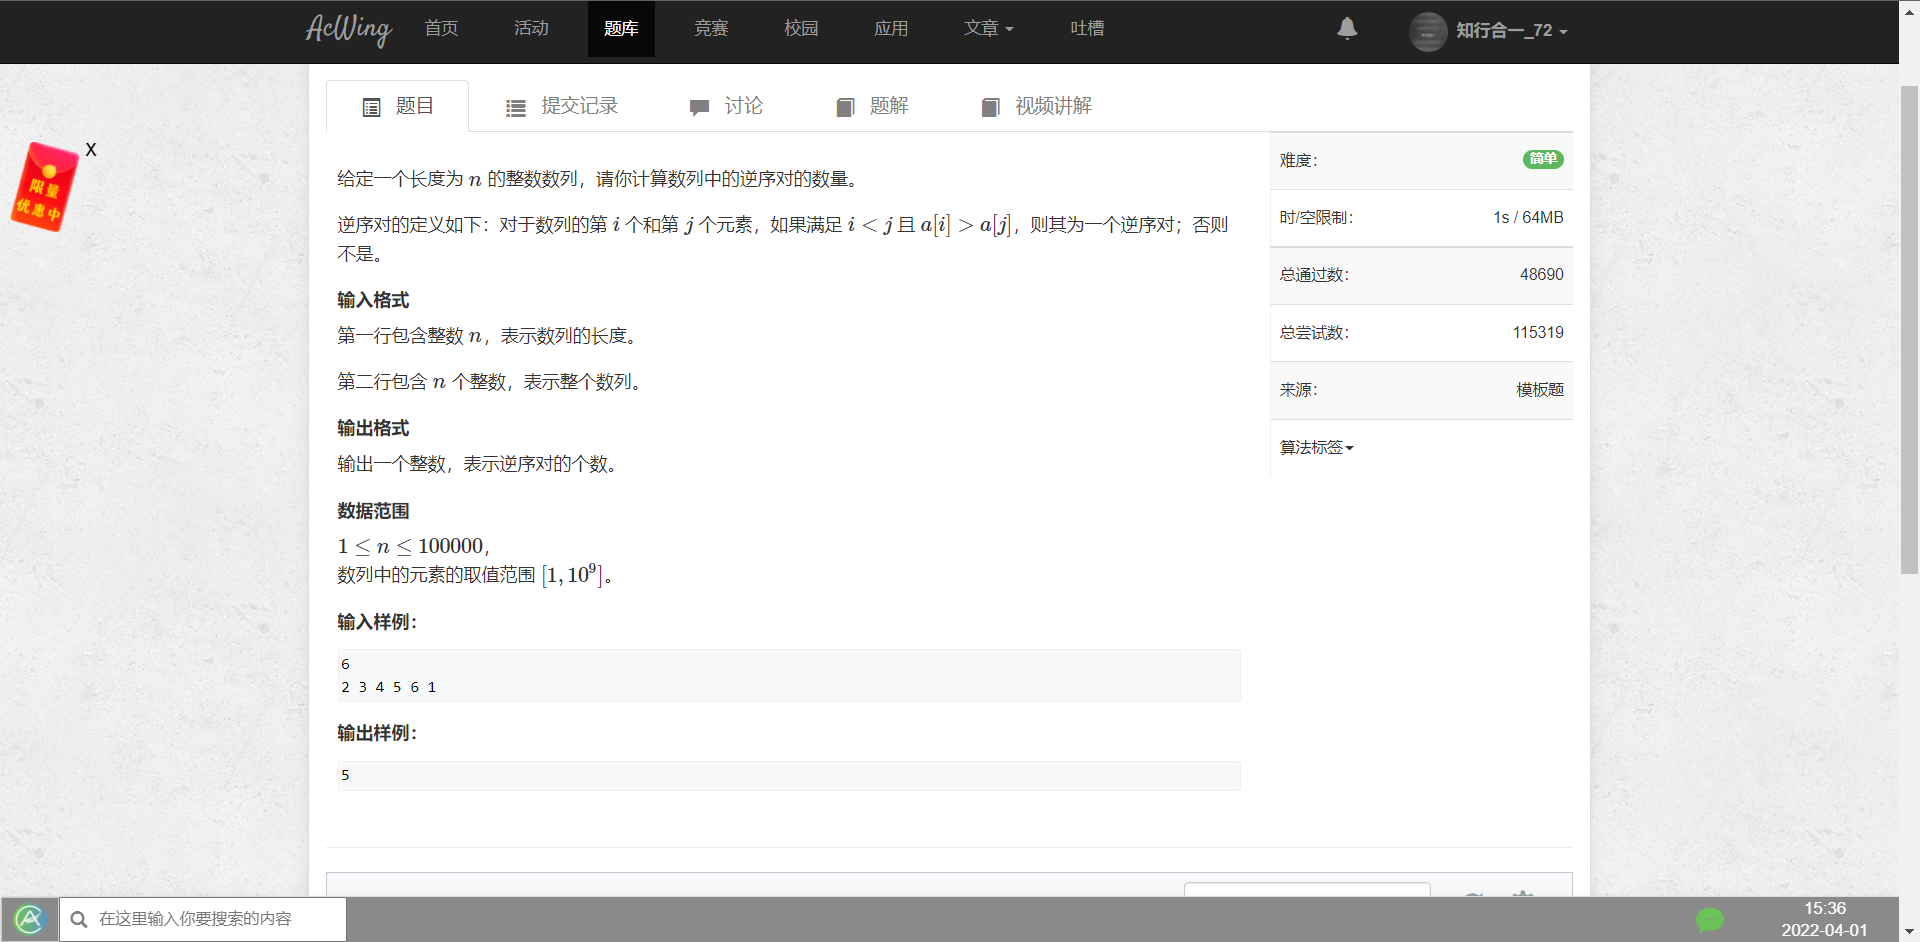Image resolution: width=1920 pixels, height=942 pixels.
Task: Click the bottom search input field
Action: 220,919
